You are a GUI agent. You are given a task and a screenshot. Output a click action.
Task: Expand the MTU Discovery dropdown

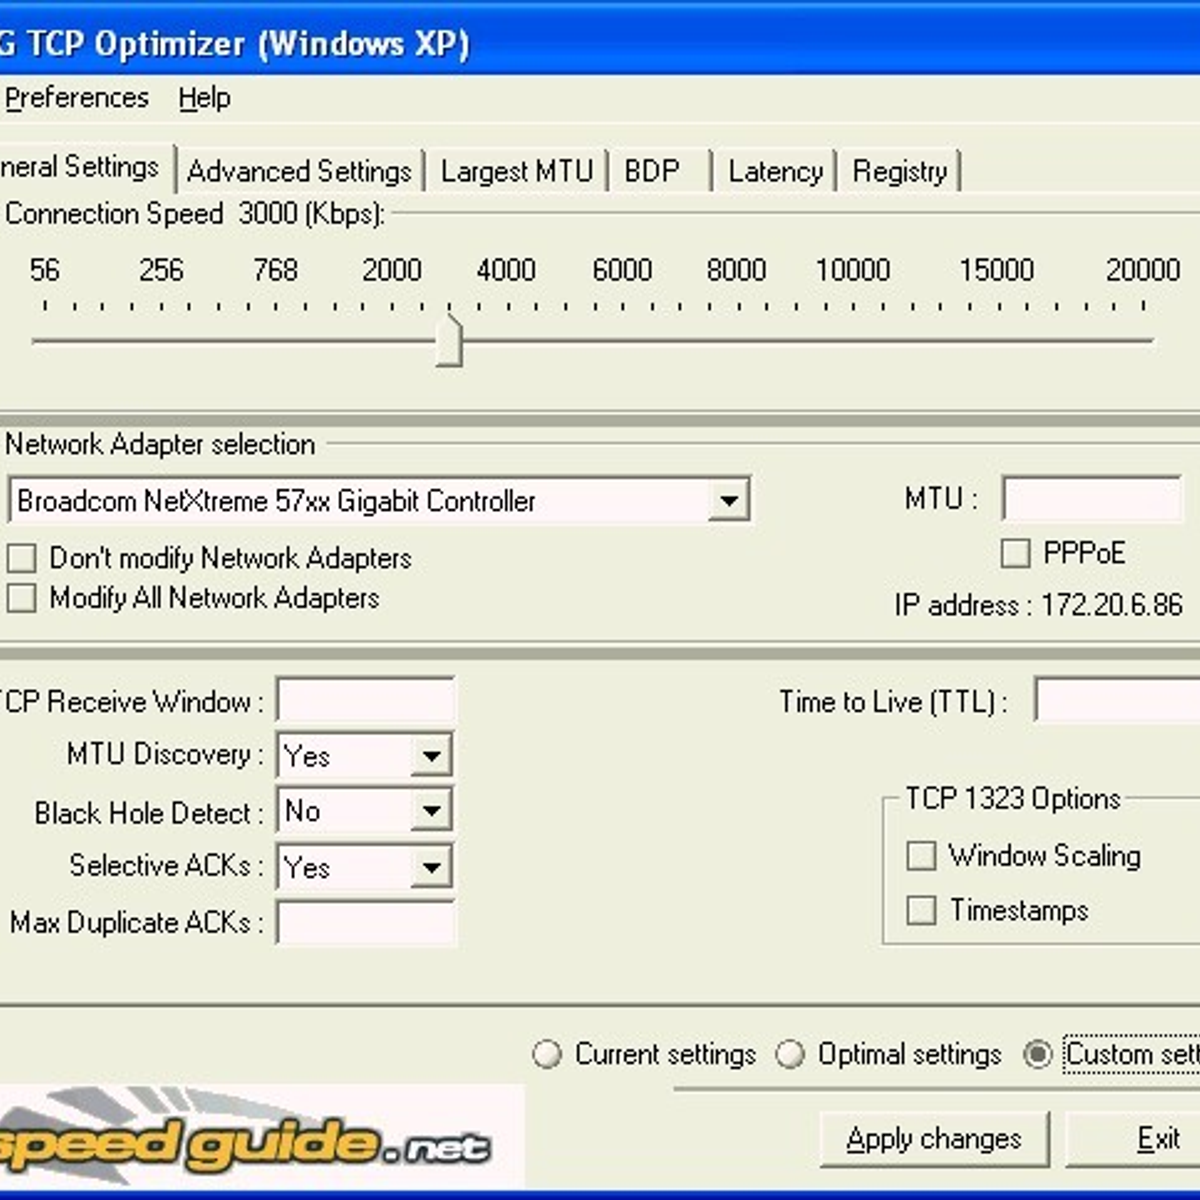pos(431,756)
